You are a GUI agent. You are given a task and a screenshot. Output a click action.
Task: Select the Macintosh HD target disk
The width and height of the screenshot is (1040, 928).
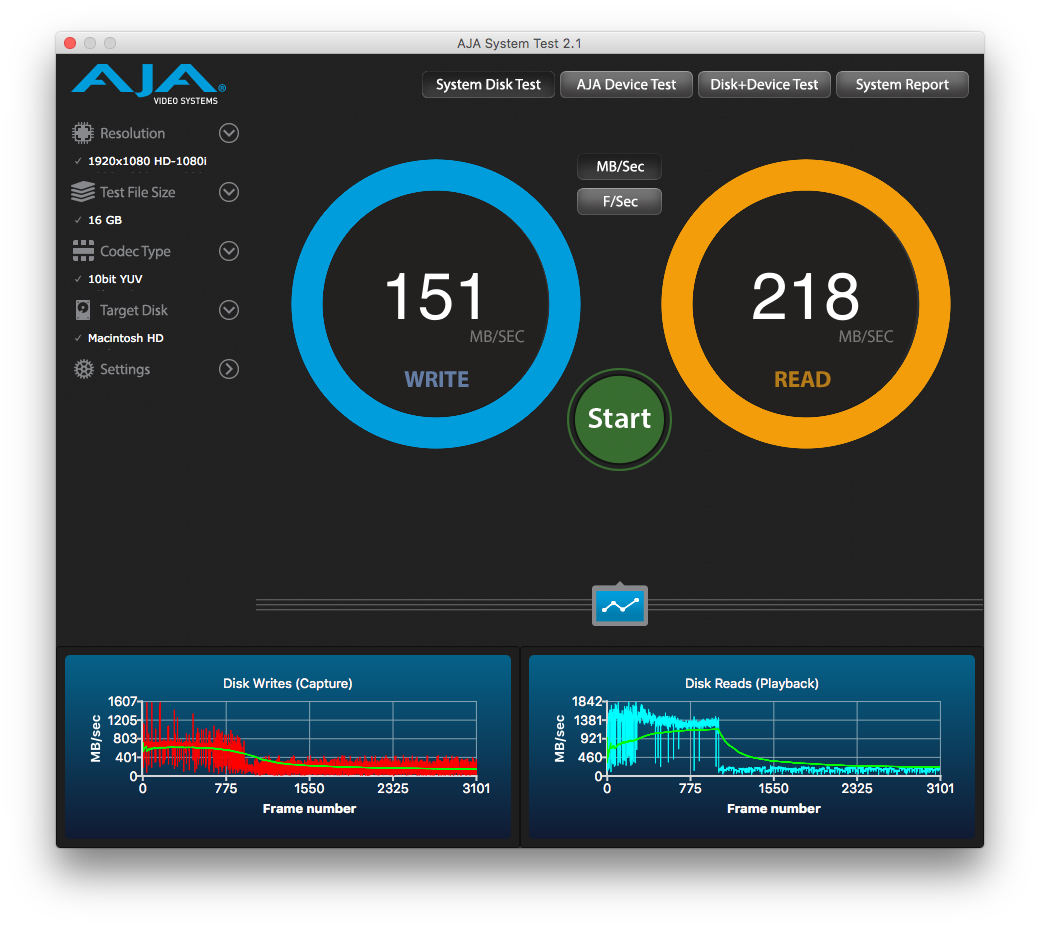click(x=125, y=338)
